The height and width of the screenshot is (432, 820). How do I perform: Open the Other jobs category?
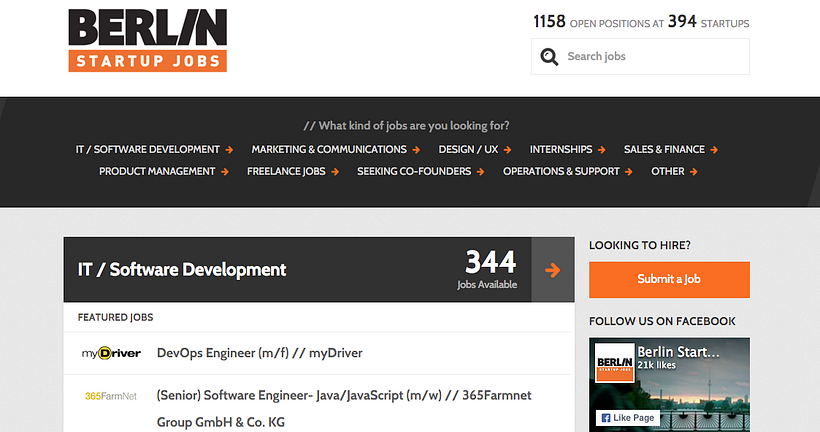pyautogui.click(x=667, y=172)
